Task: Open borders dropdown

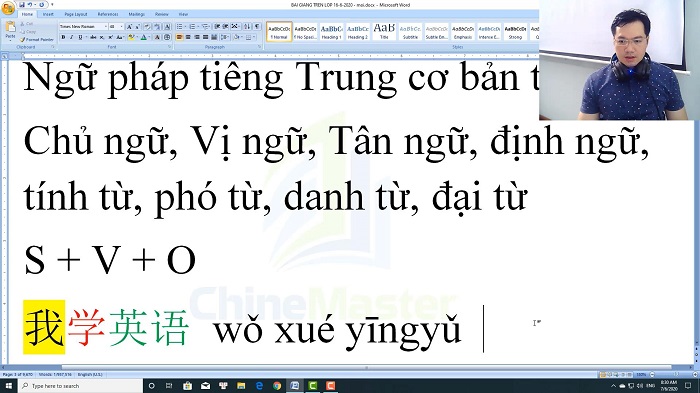Action: 254,37
